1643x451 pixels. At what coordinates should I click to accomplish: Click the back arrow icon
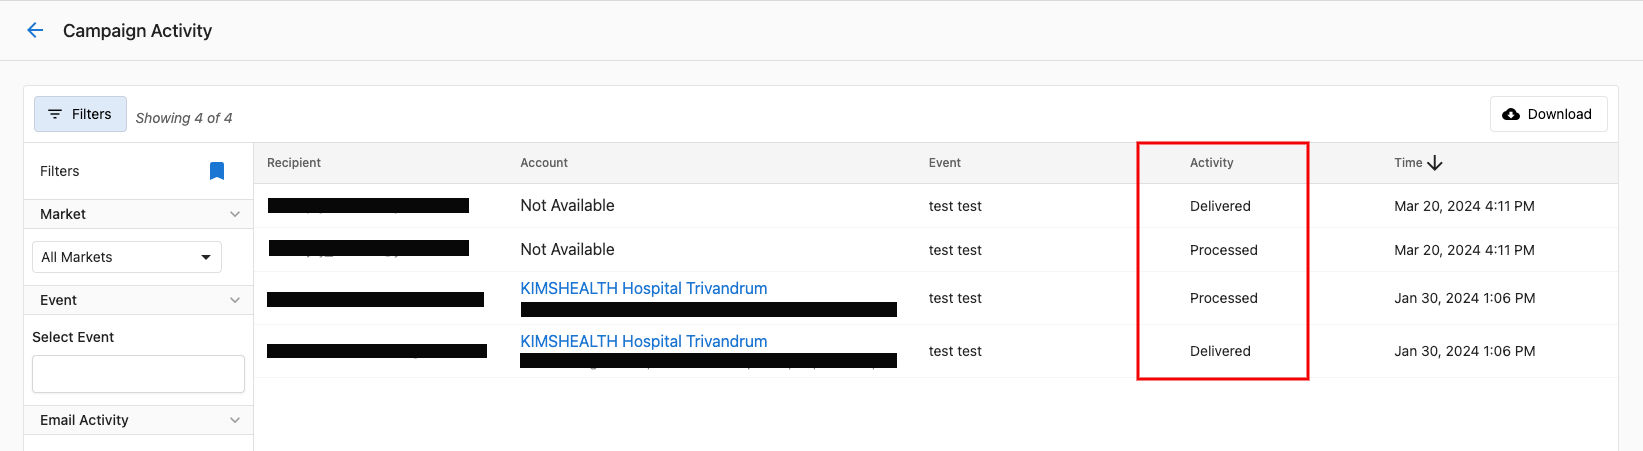35,30
